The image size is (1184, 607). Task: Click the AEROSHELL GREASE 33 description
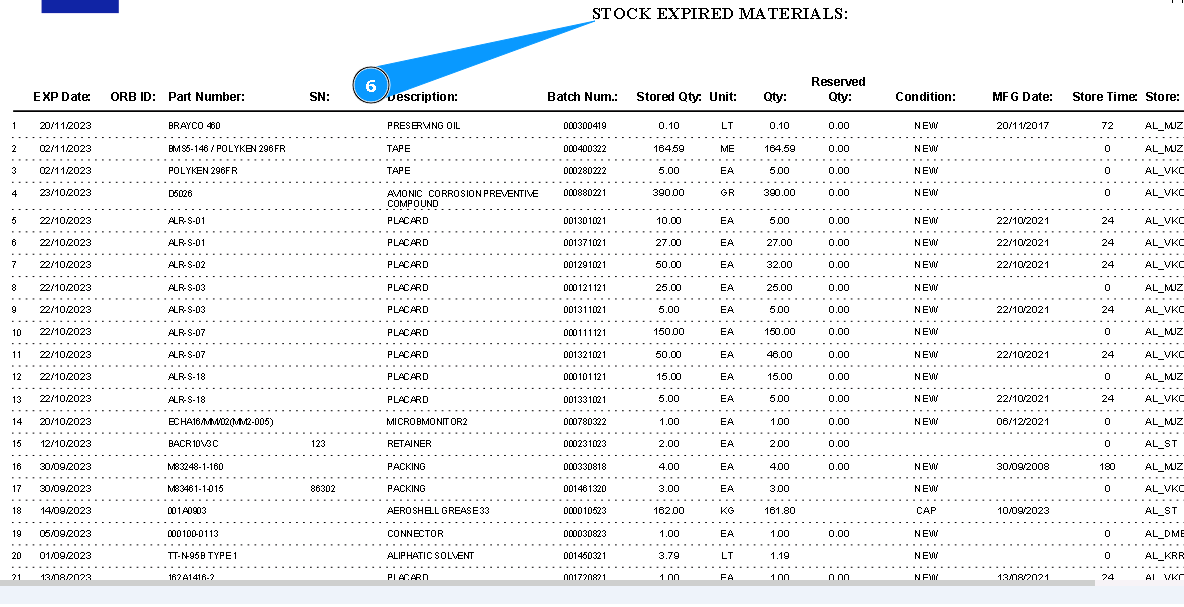coord(438,511)
